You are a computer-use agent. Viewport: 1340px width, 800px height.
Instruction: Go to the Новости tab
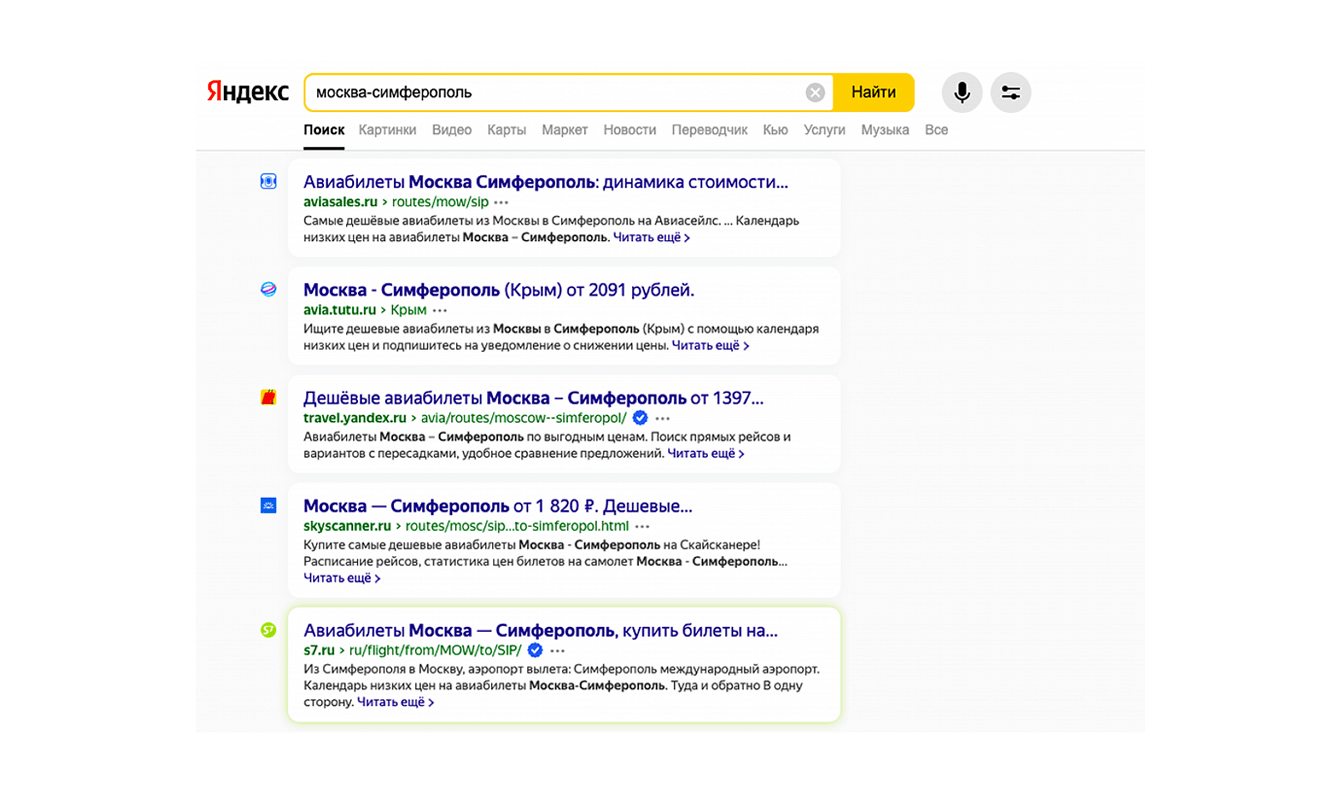pos(630,130)
